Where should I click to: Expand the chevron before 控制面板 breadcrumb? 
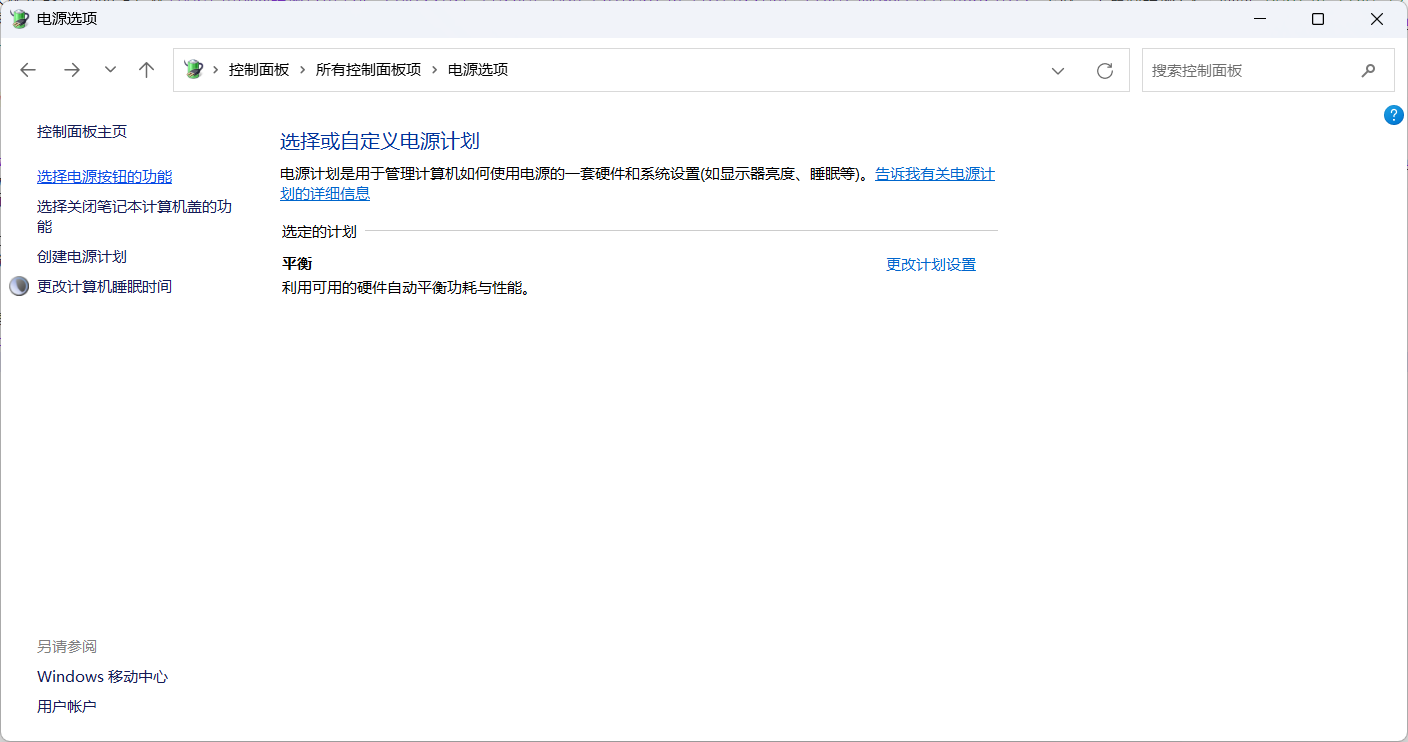tap(216, 70)
